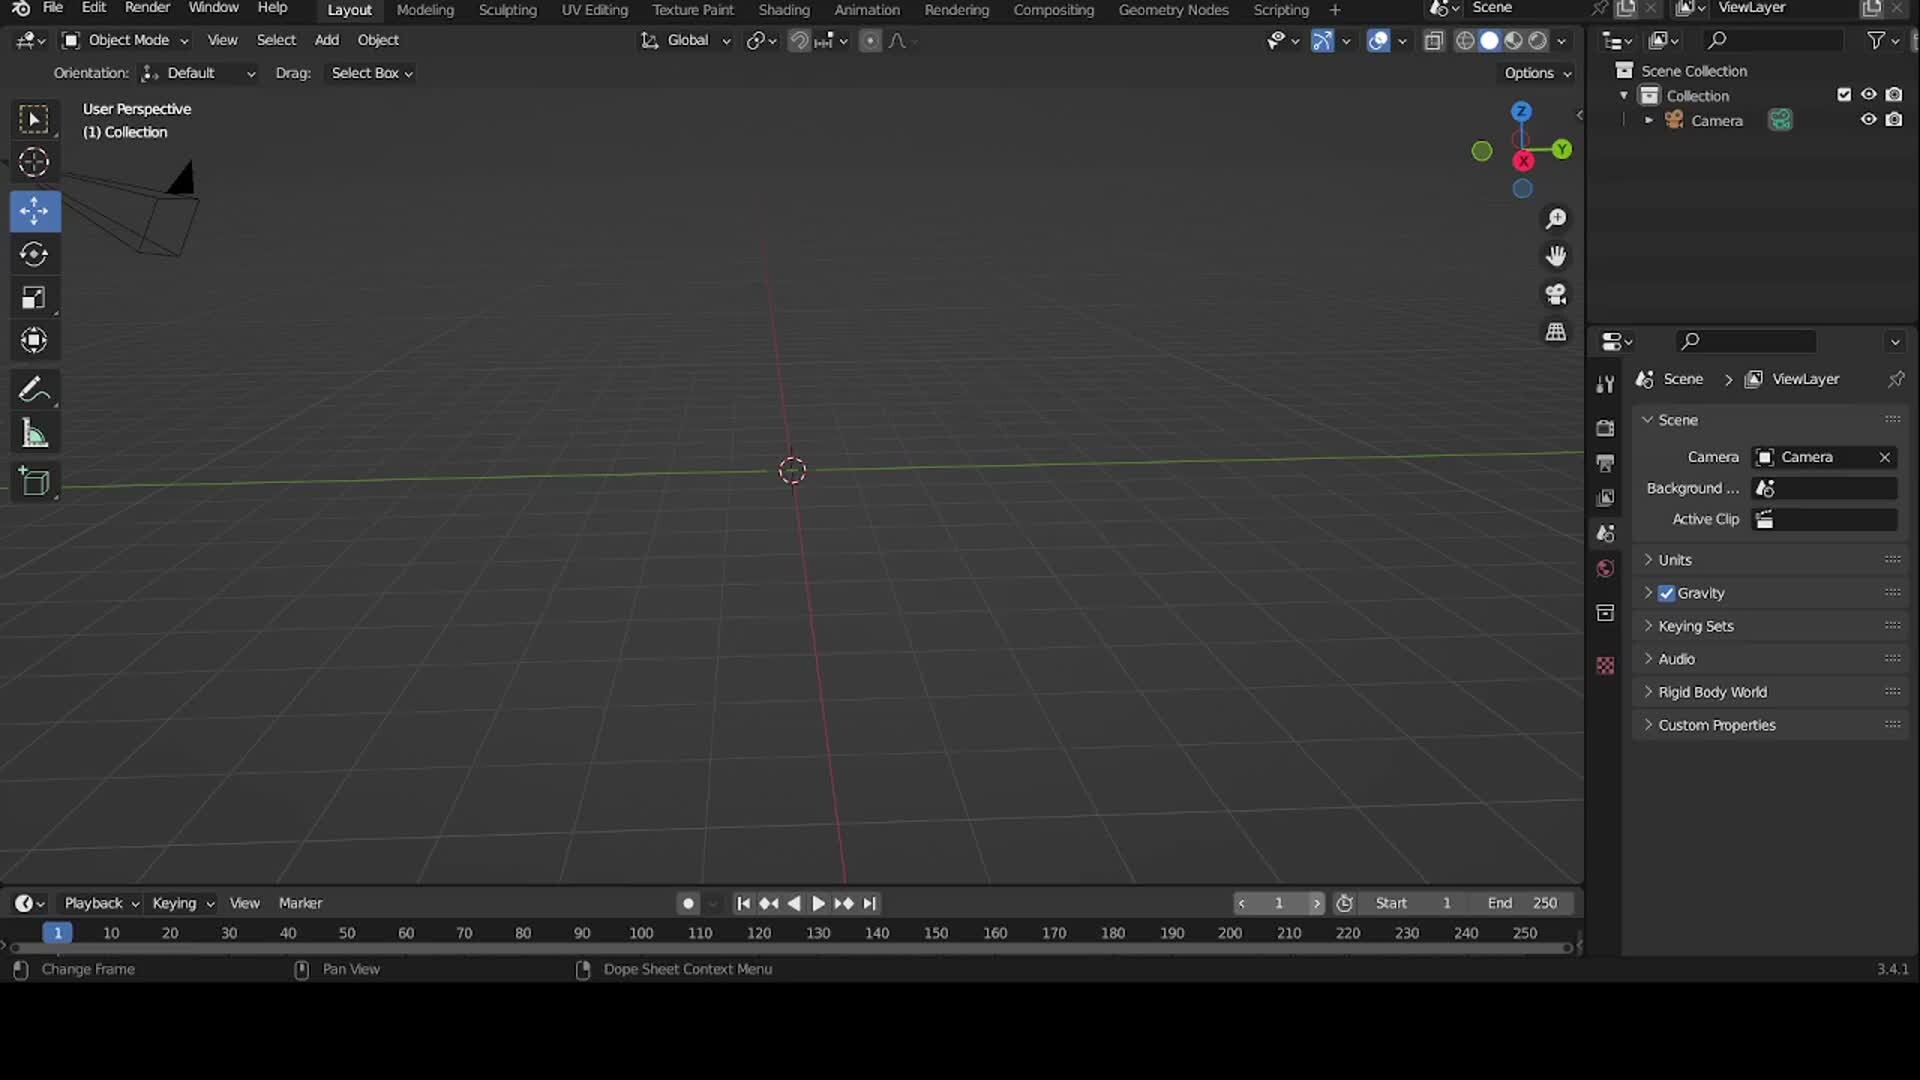Select the Rotate tool

point(35,254)
